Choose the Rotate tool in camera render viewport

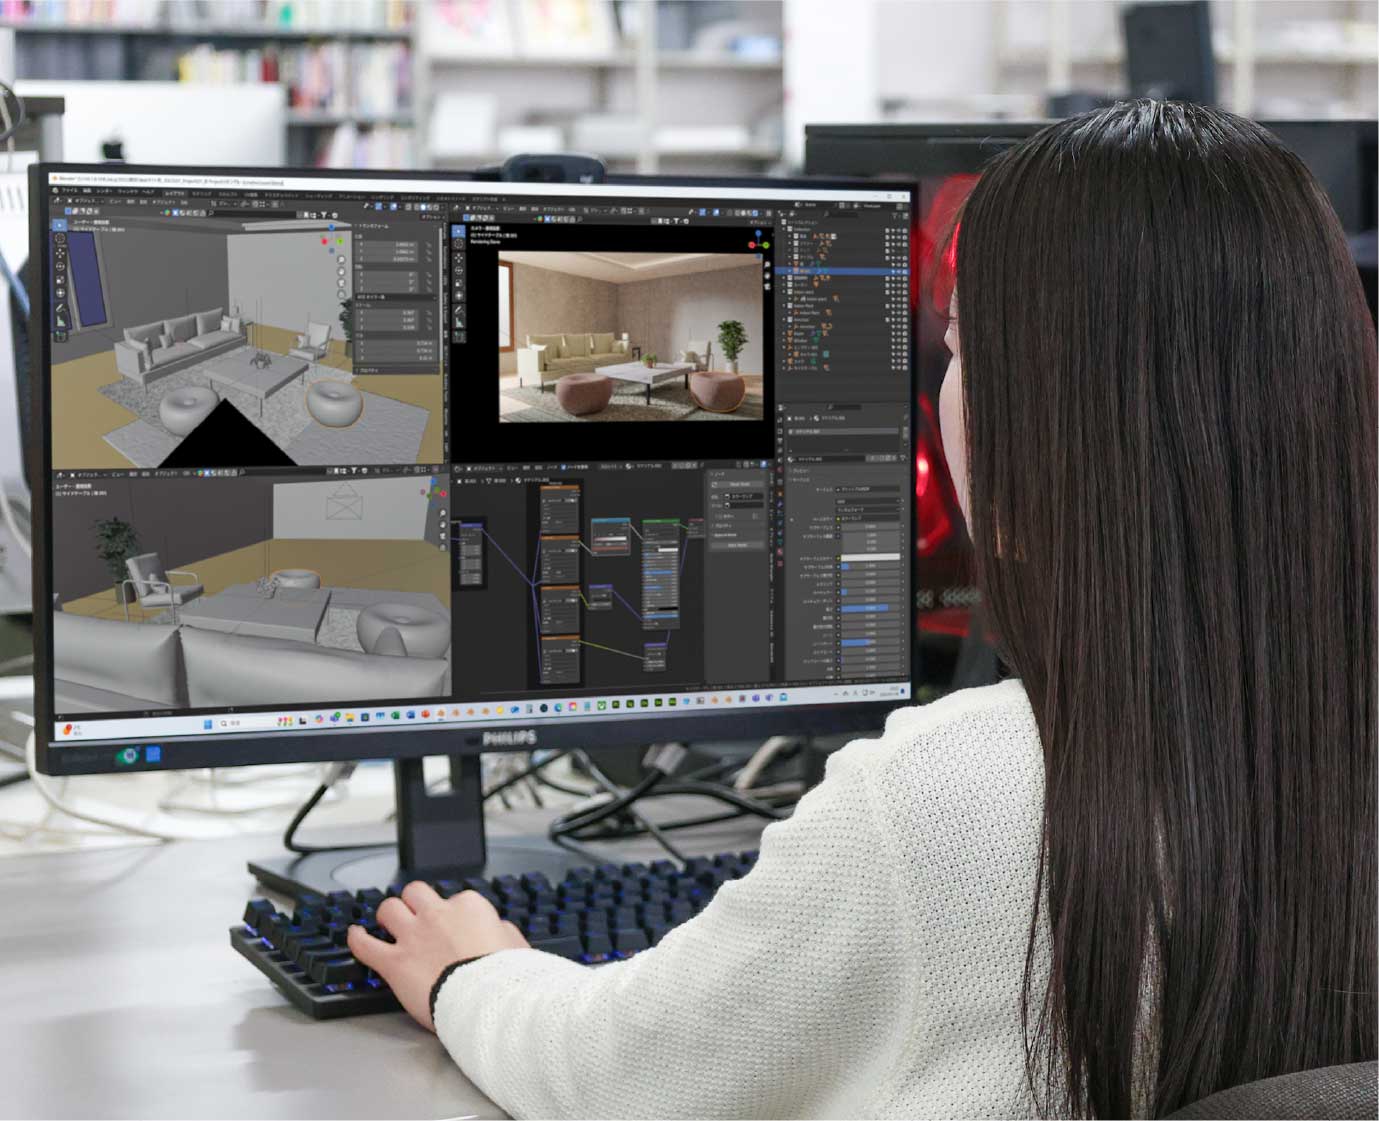[x=458, y=270]
